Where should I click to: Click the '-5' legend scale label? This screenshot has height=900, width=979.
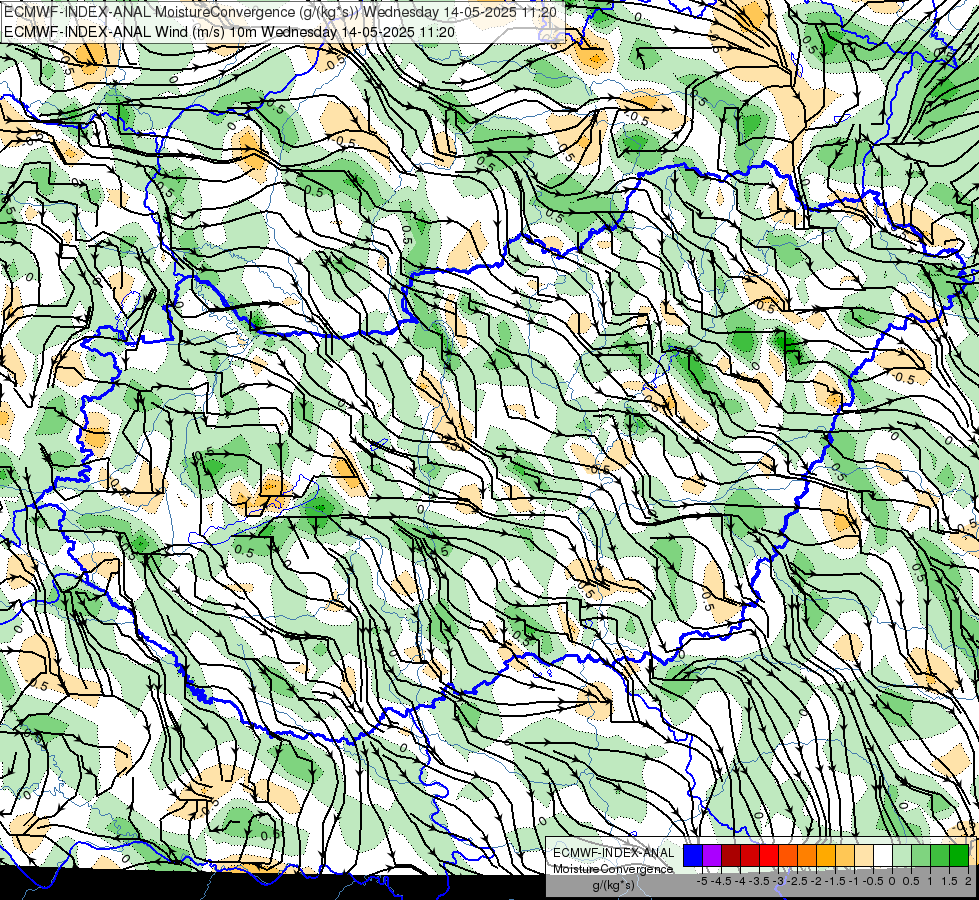click(702, 881)
